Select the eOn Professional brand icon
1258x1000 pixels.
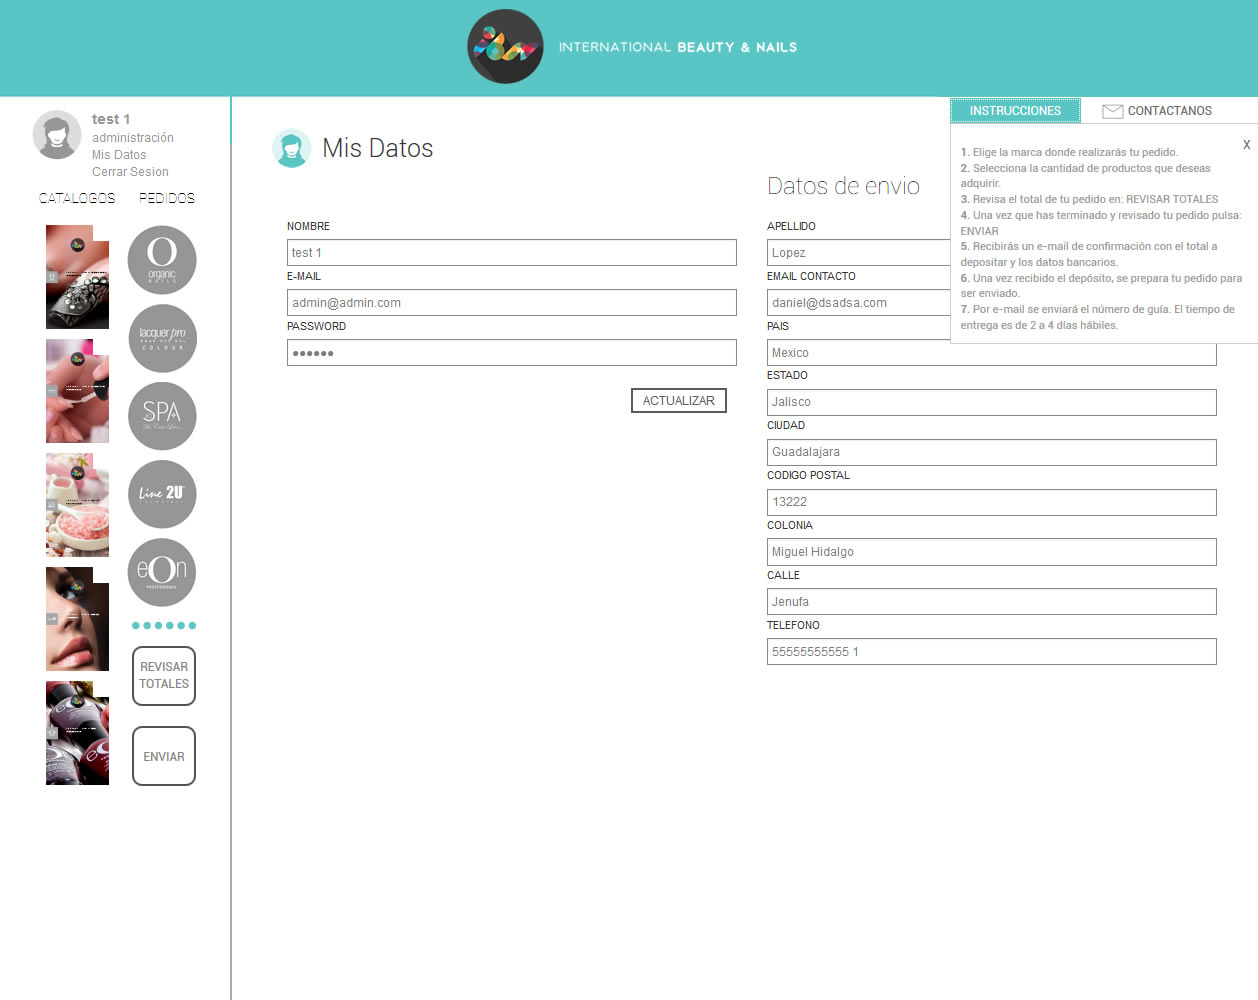point(162,572)
